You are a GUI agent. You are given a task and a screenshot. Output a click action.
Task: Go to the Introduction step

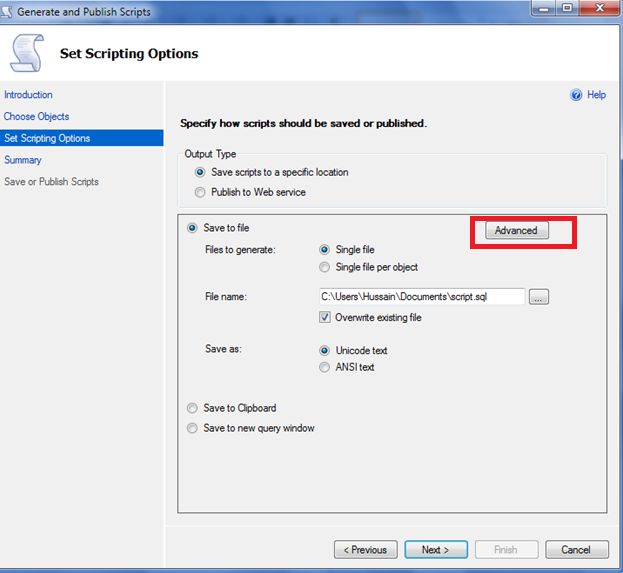tap(29, 95)
